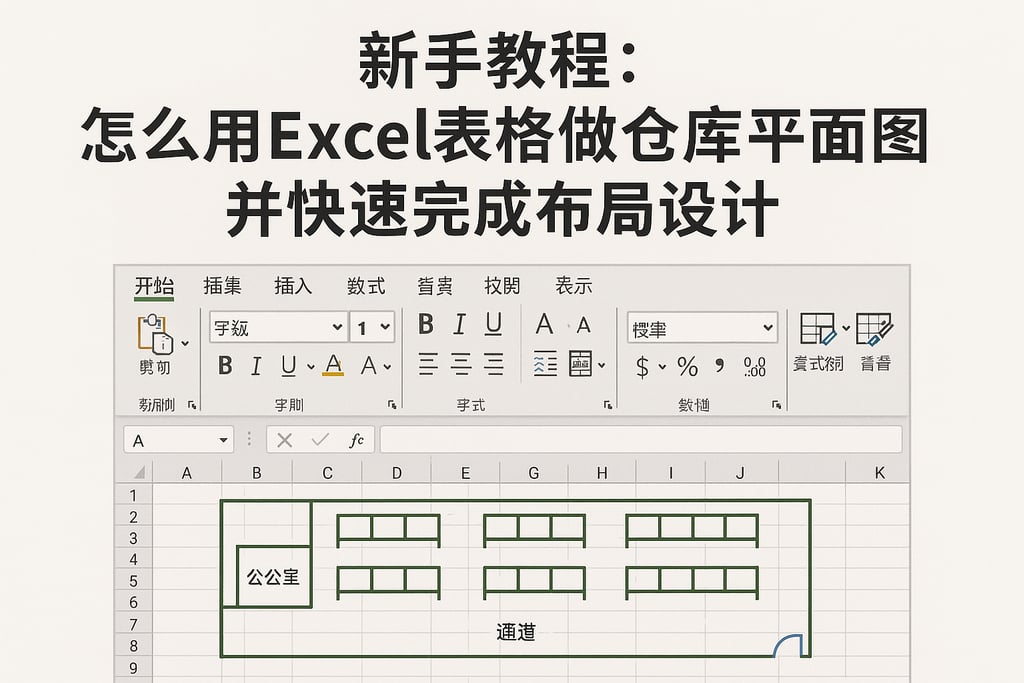Switch to the 插入 ribbon tab
The height and width of the screenshot is (683, 1024).
point(293,286)
